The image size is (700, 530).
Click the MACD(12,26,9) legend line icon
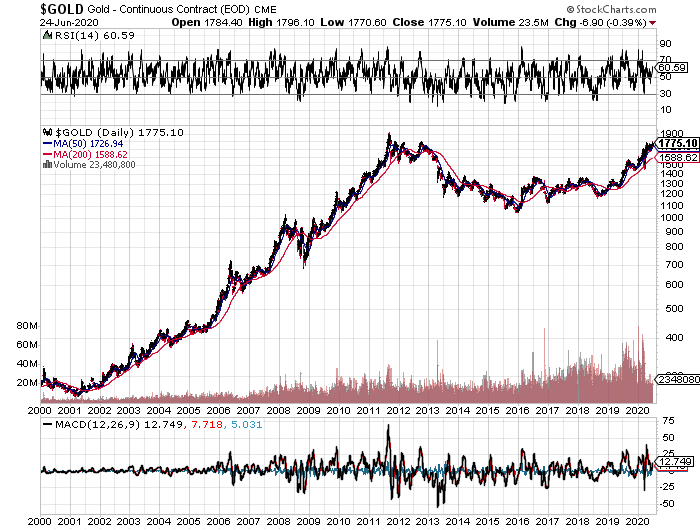46,425
